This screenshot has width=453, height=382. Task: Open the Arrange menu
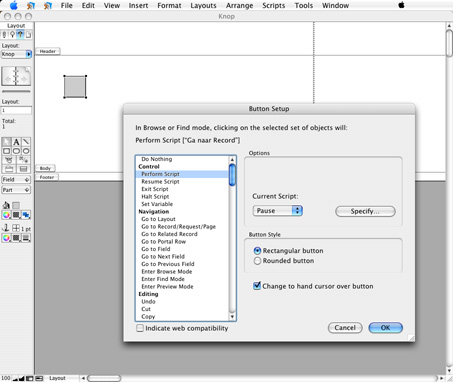coord(239,5)
